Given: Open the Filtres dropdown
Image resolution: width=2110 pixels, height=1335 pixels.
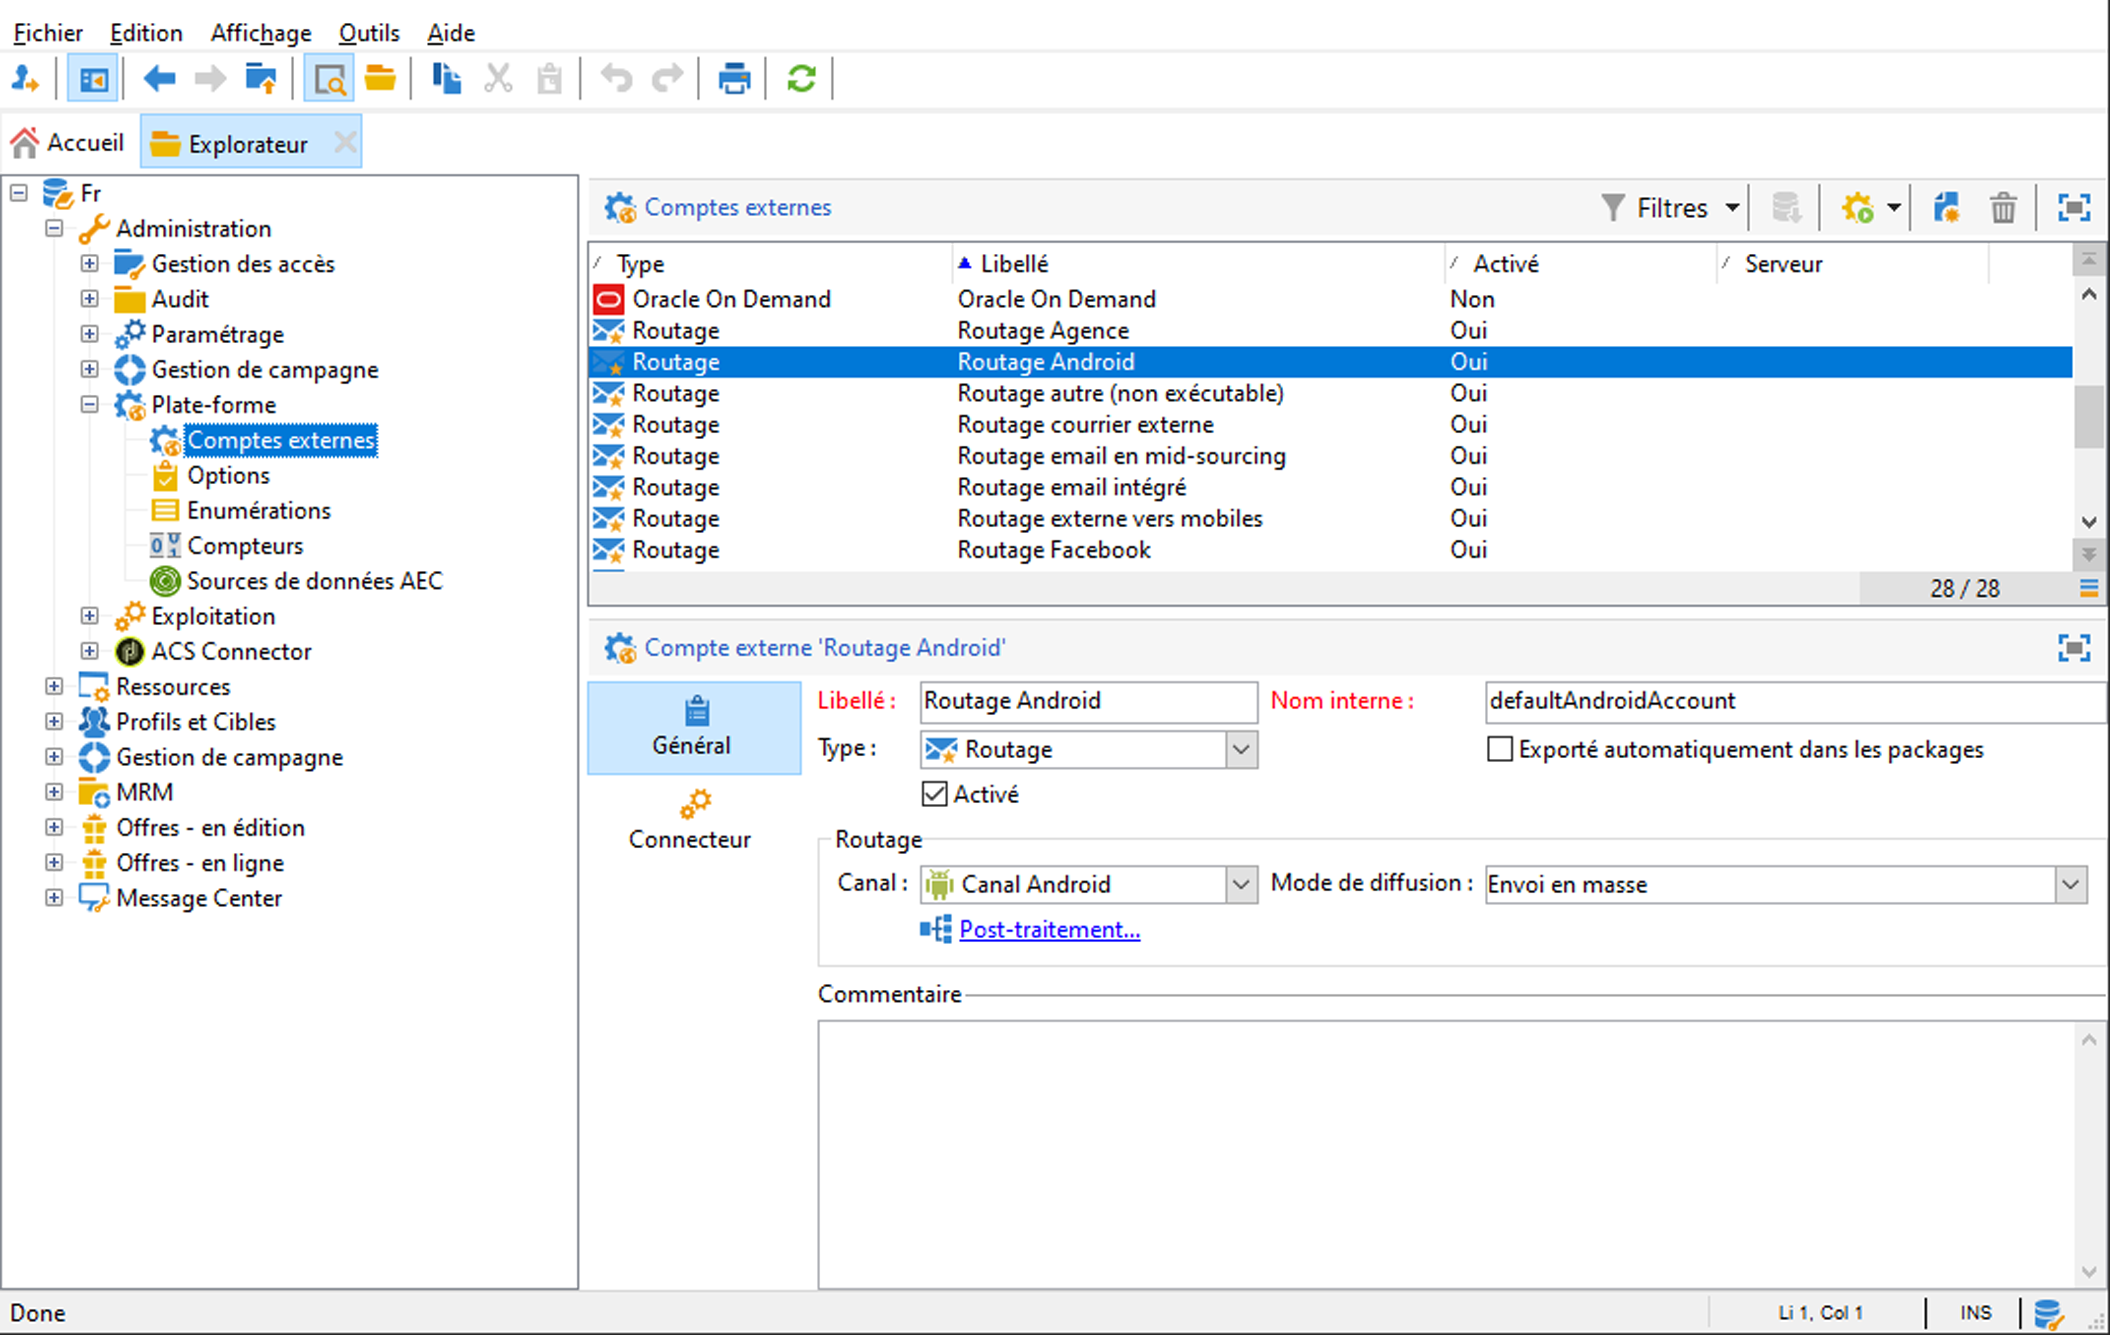Looking at the screenshot, I should [x=1670, y=208].
